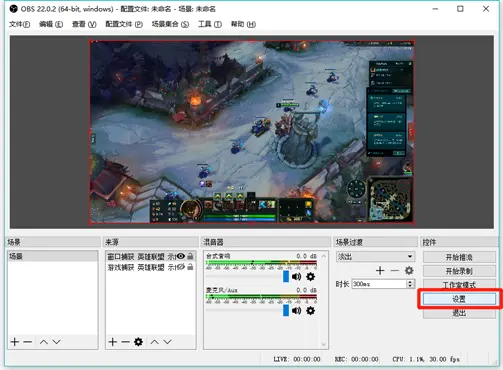Image resolution: width=503 pixels, height=370 pixels.
Task: Open source properties with the gear icon in the 来源 panel
Action: (x=138, y=342)
